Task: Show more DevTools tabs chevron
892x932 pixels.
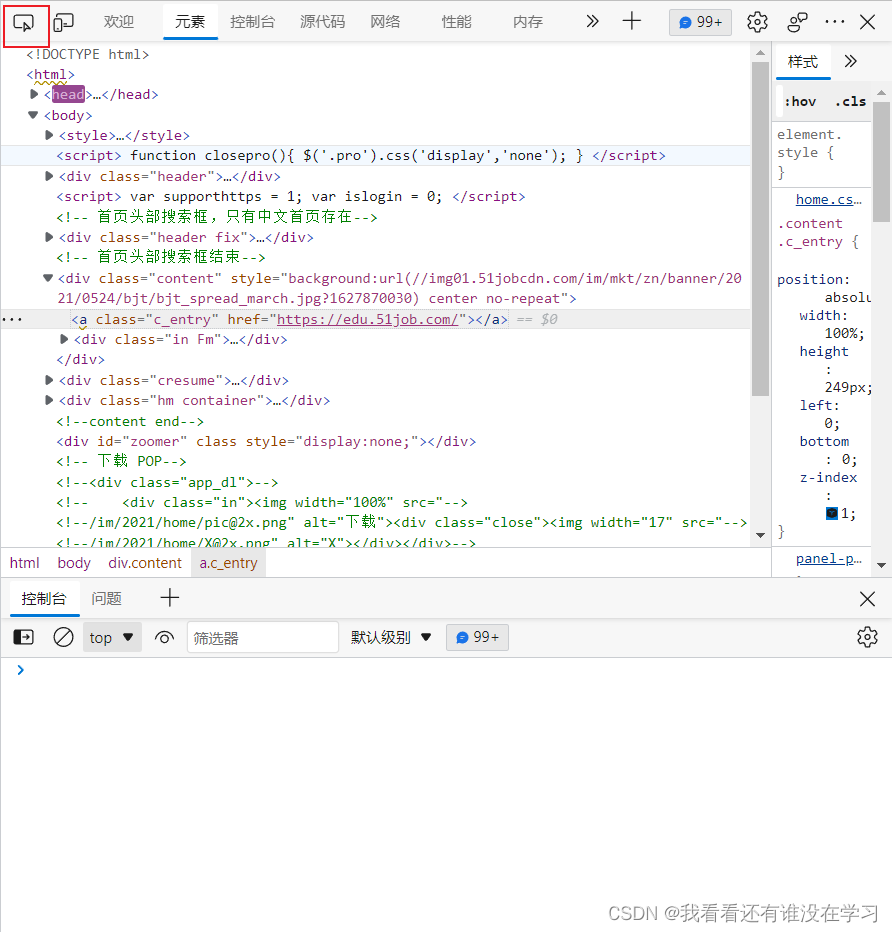Action: pos(592,22)
